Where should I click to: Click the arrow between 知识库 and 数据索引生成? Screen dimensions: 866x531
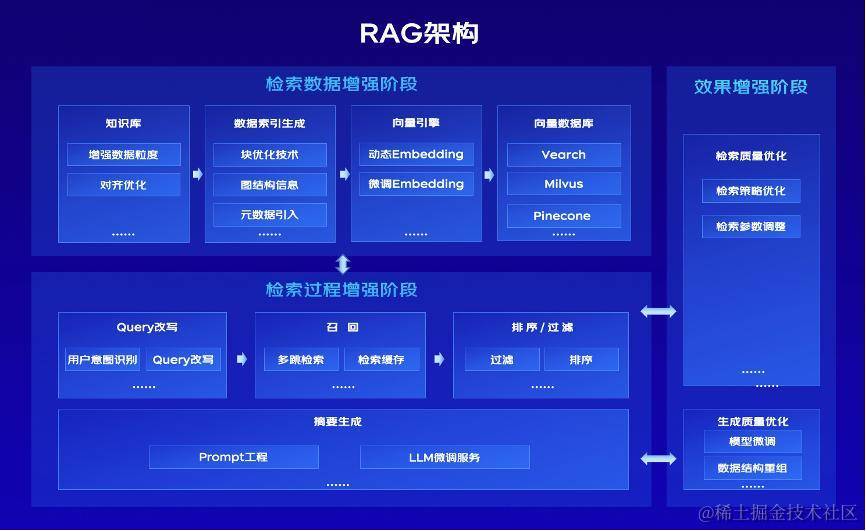197,174
